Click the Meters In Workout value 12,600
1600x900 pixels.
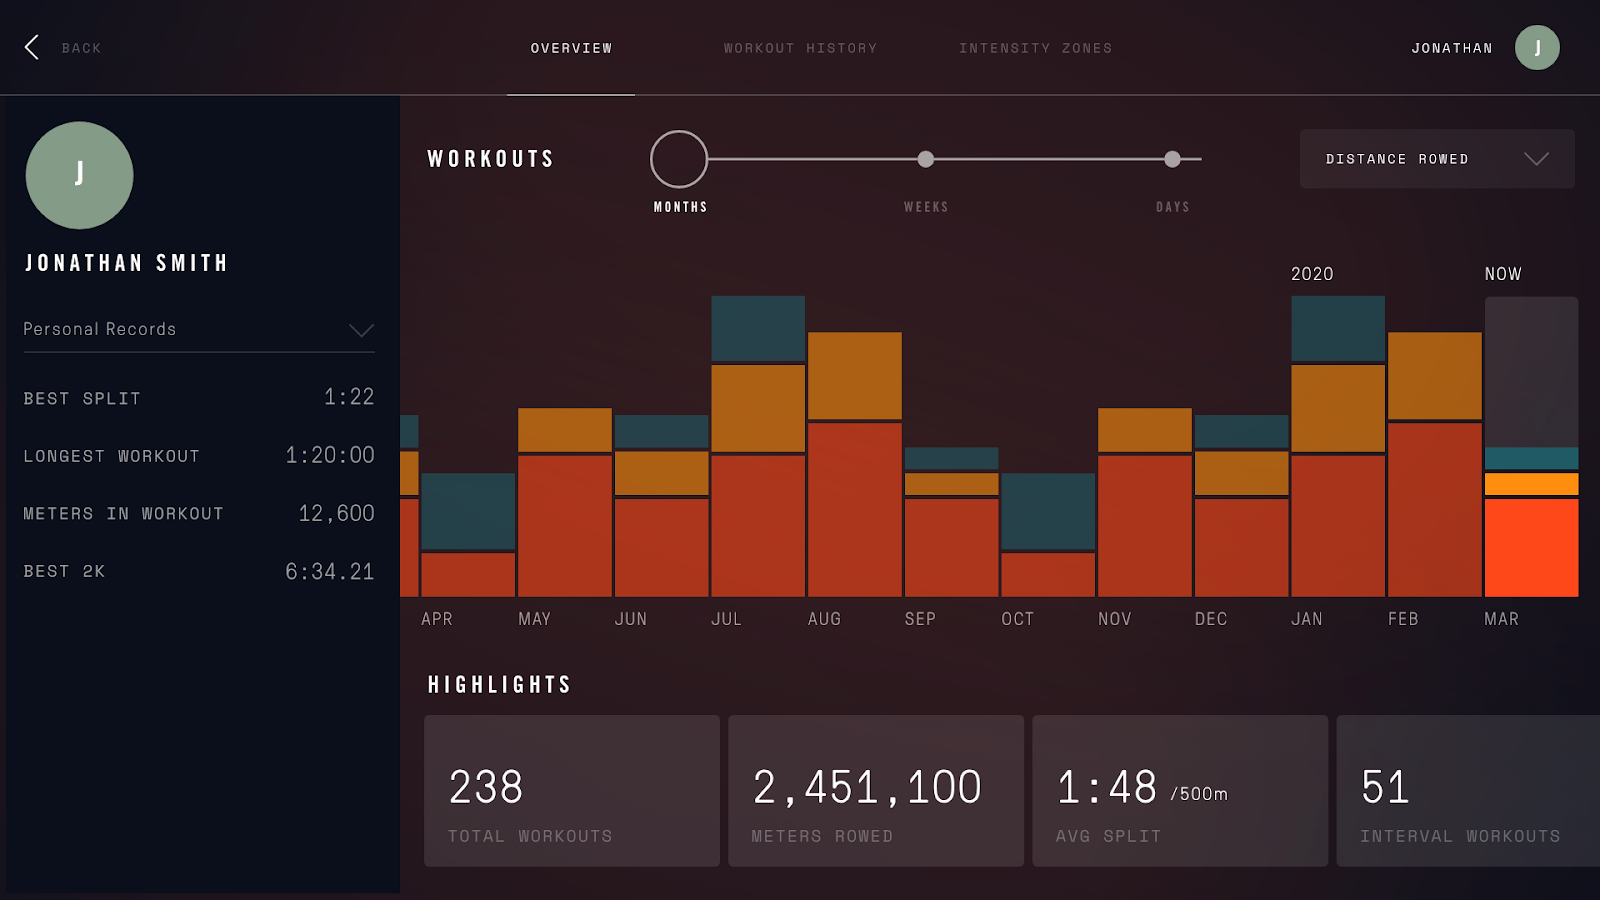(x=337, y=513)
